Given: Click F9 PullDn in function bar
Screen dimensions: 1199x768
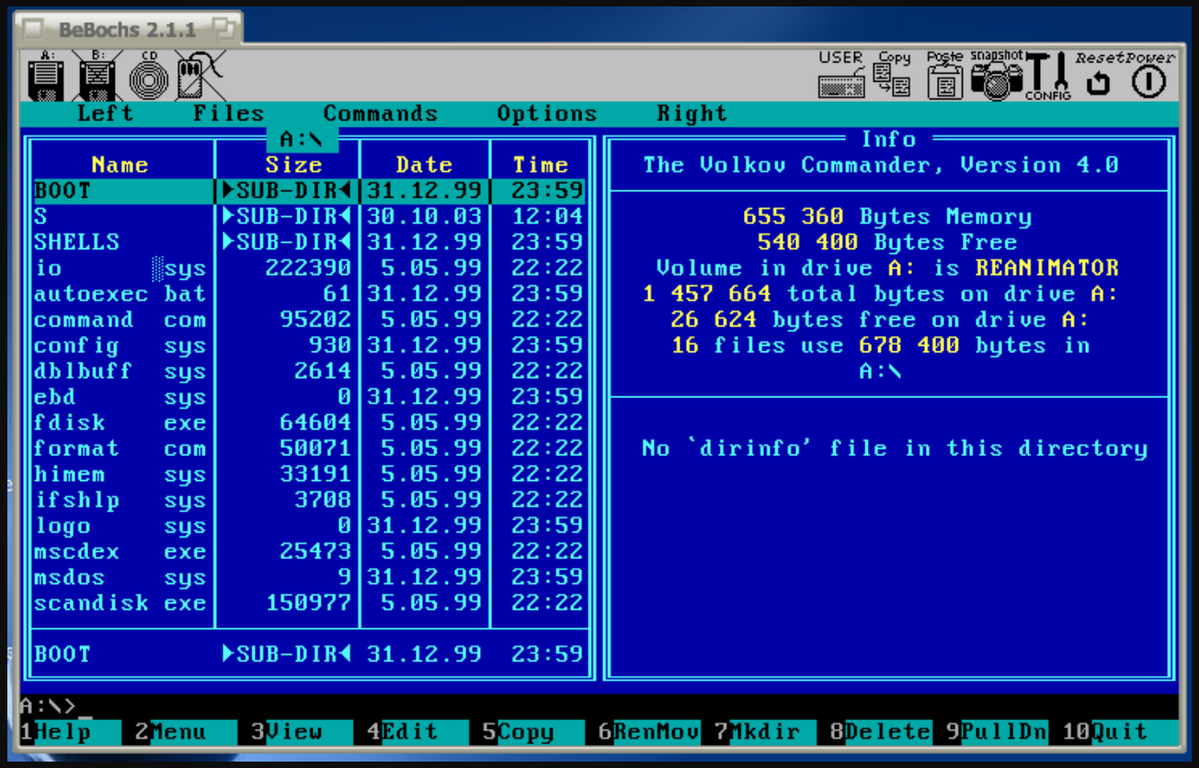Looking at the screenshot, I should click(x=996, y=732).
